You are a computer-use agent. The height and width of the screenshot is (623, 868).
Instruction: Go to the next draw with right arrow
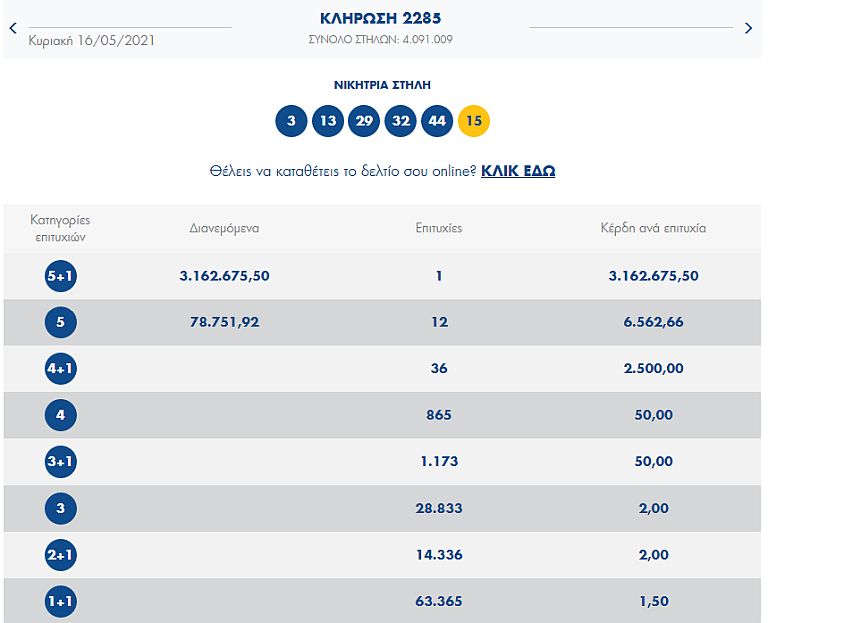[748, 28]
